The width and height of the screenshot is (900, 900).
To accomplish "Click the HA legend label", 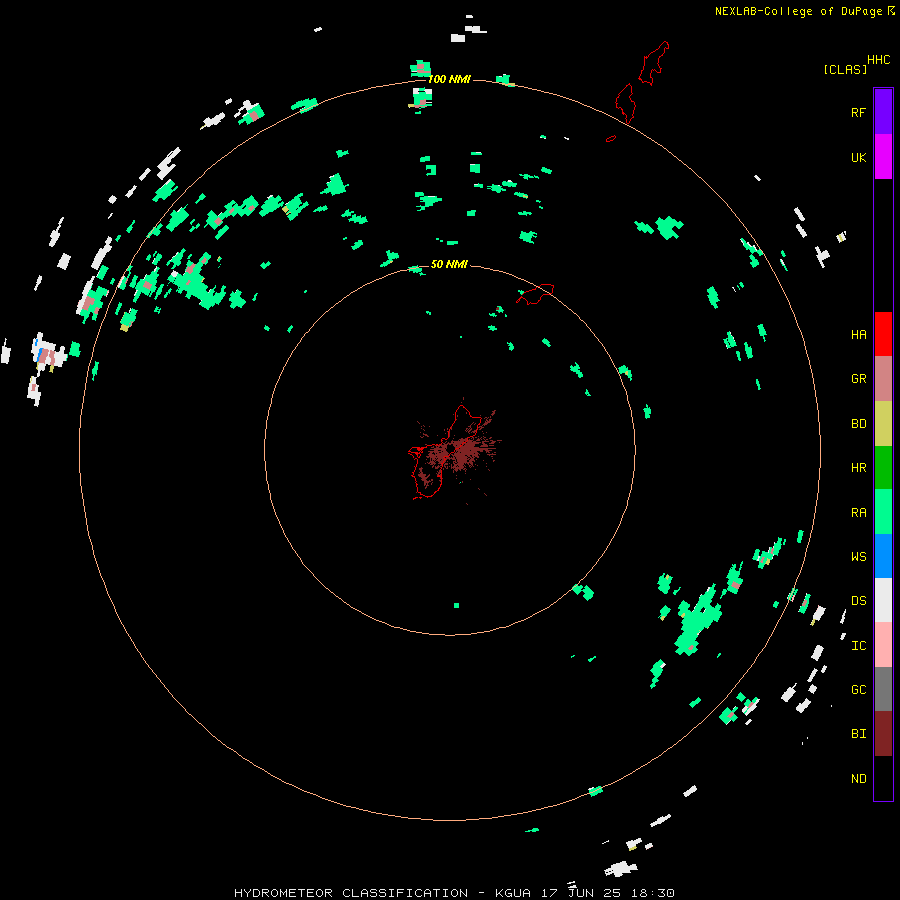I will pyautogui.click(x=858, y=335).
